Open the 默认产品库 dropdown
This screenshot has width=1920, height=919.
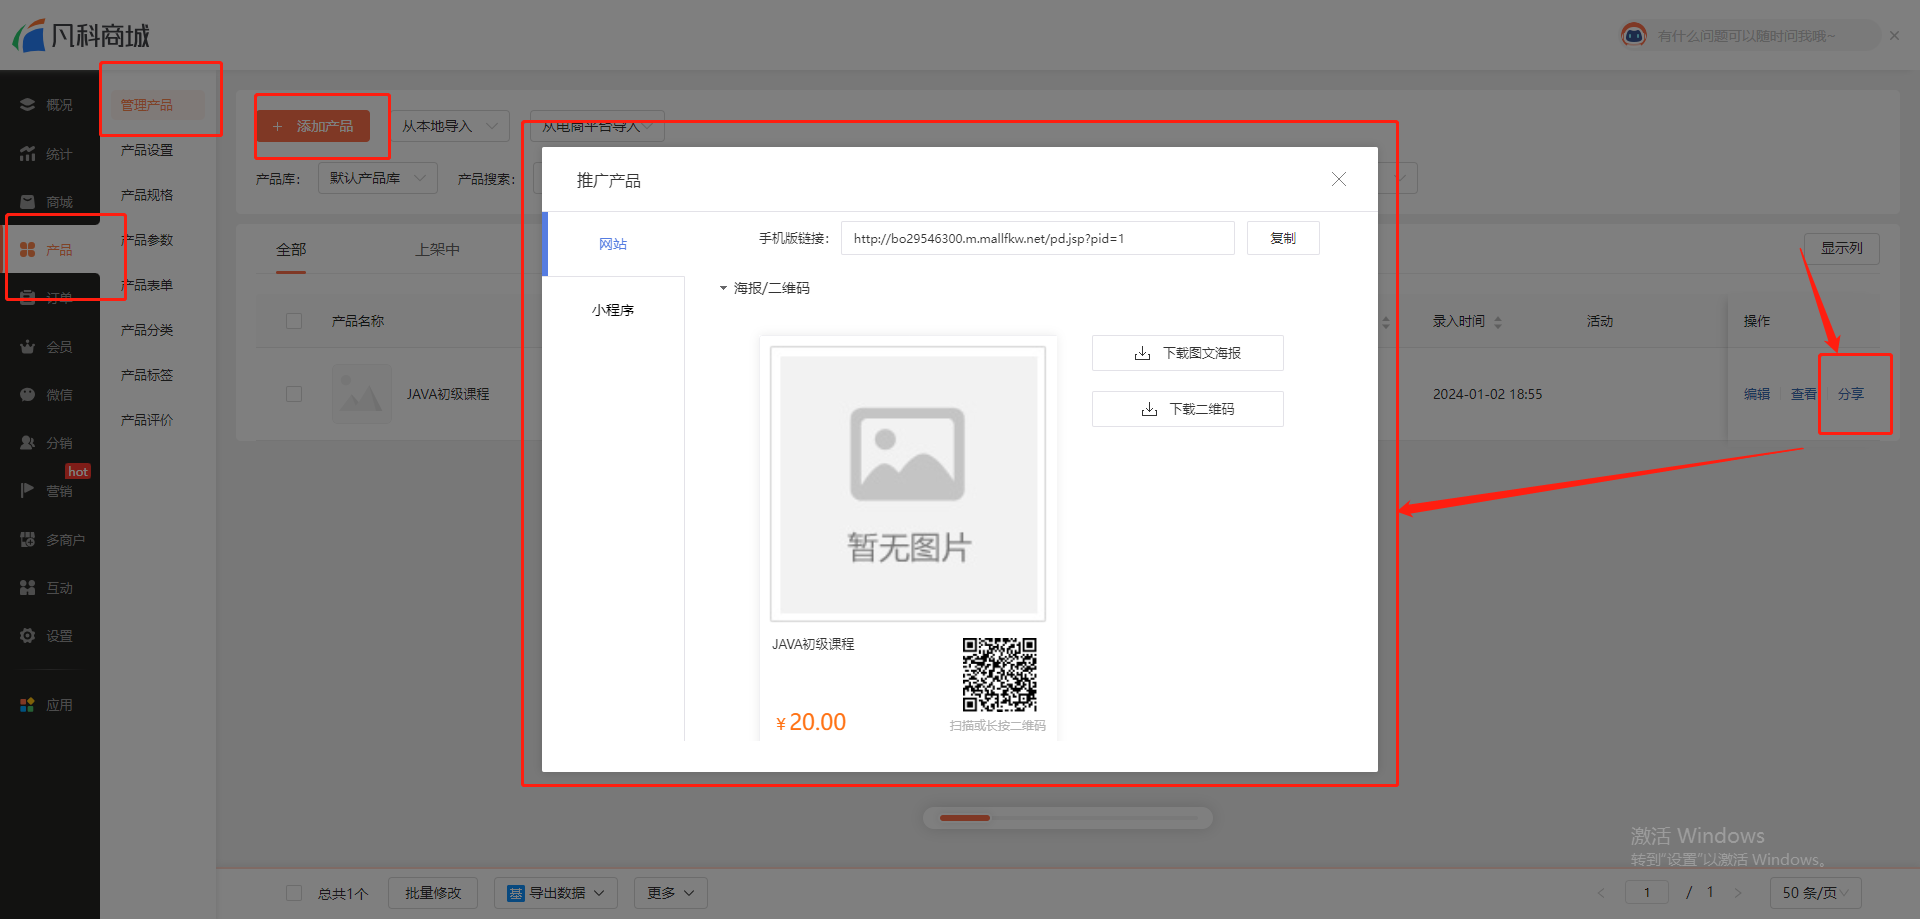tap(378, 178)
